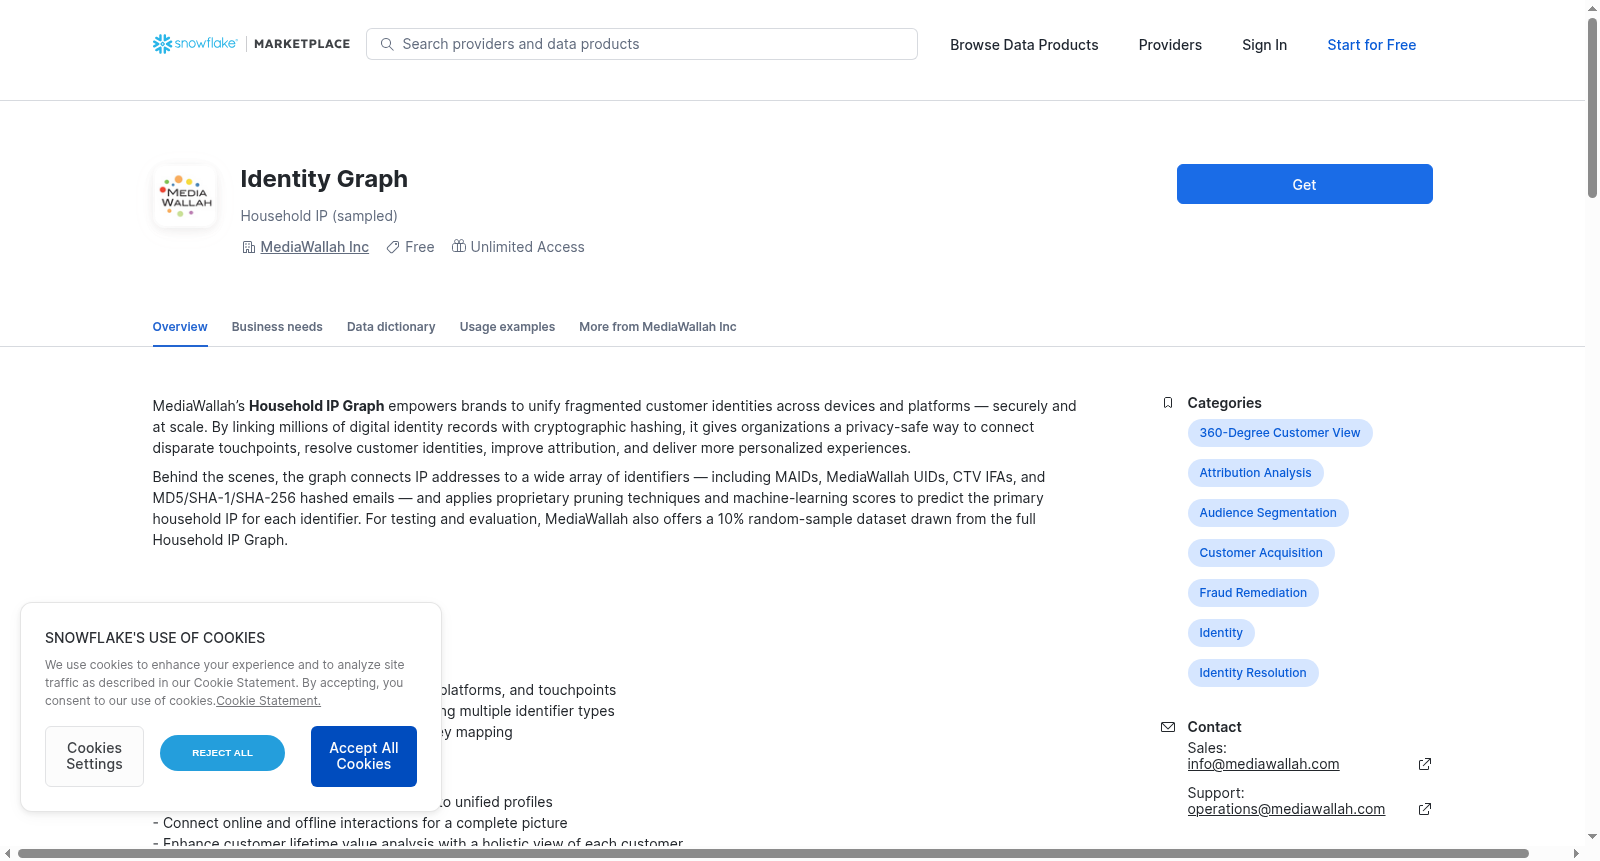Image resolution: width=1600 pixels, height=861 pixels.
Task: Click the left arrow of the horizontal scrollbar
Action: (x=8, y=853)
